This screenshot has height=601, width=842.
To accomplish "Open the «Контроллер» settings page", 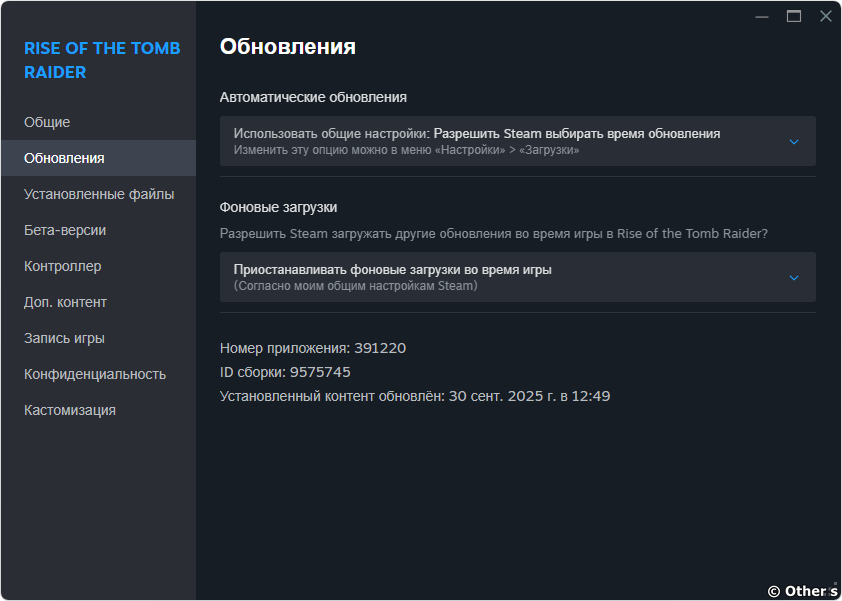I will point(63,266).
